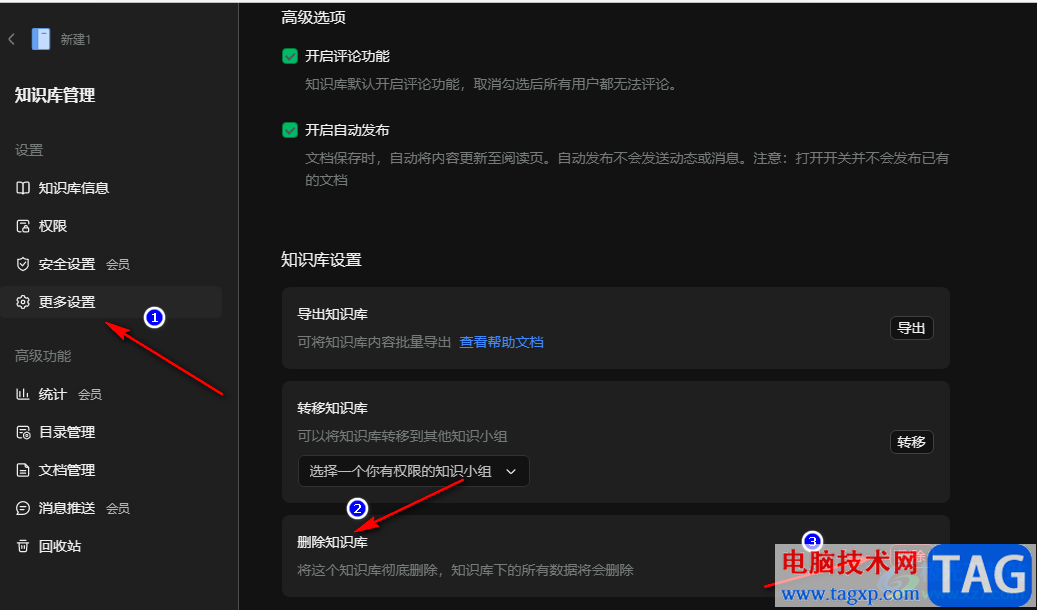Click the 统计 bar chart icon

pyautogui.click(x=23, y=394)
